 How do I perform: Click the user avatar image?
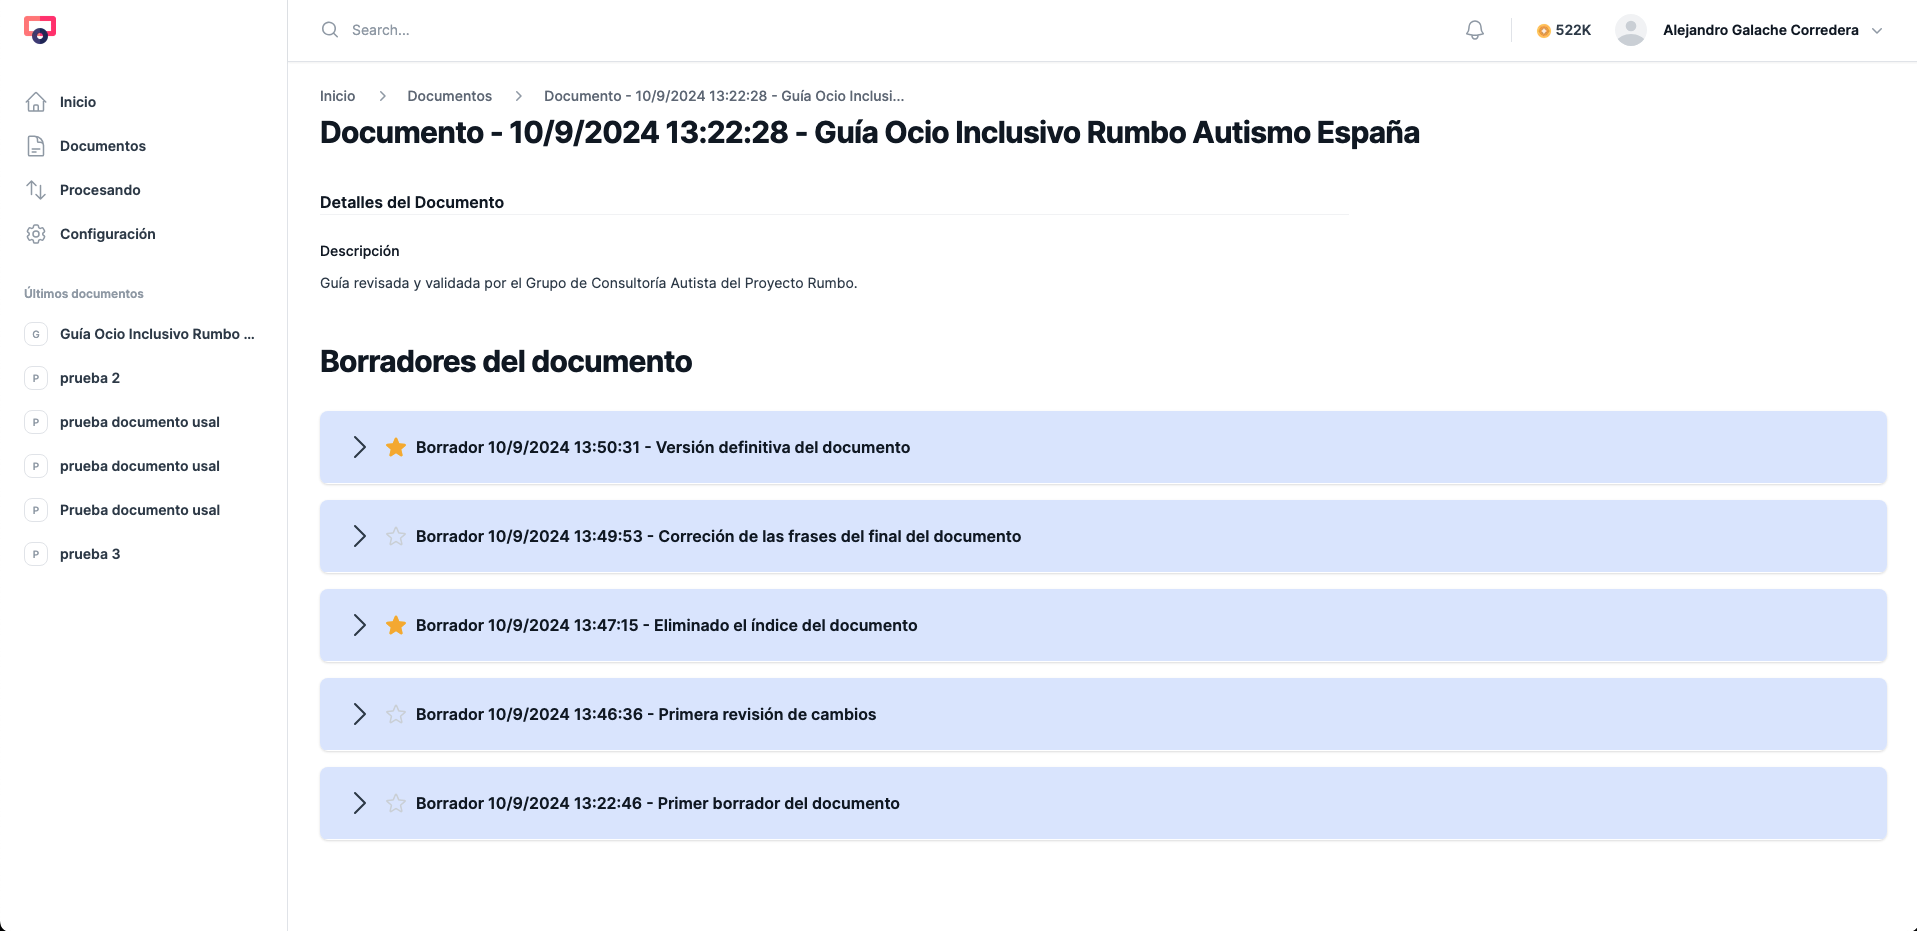pyautogui.click(x=1630, y=30)
